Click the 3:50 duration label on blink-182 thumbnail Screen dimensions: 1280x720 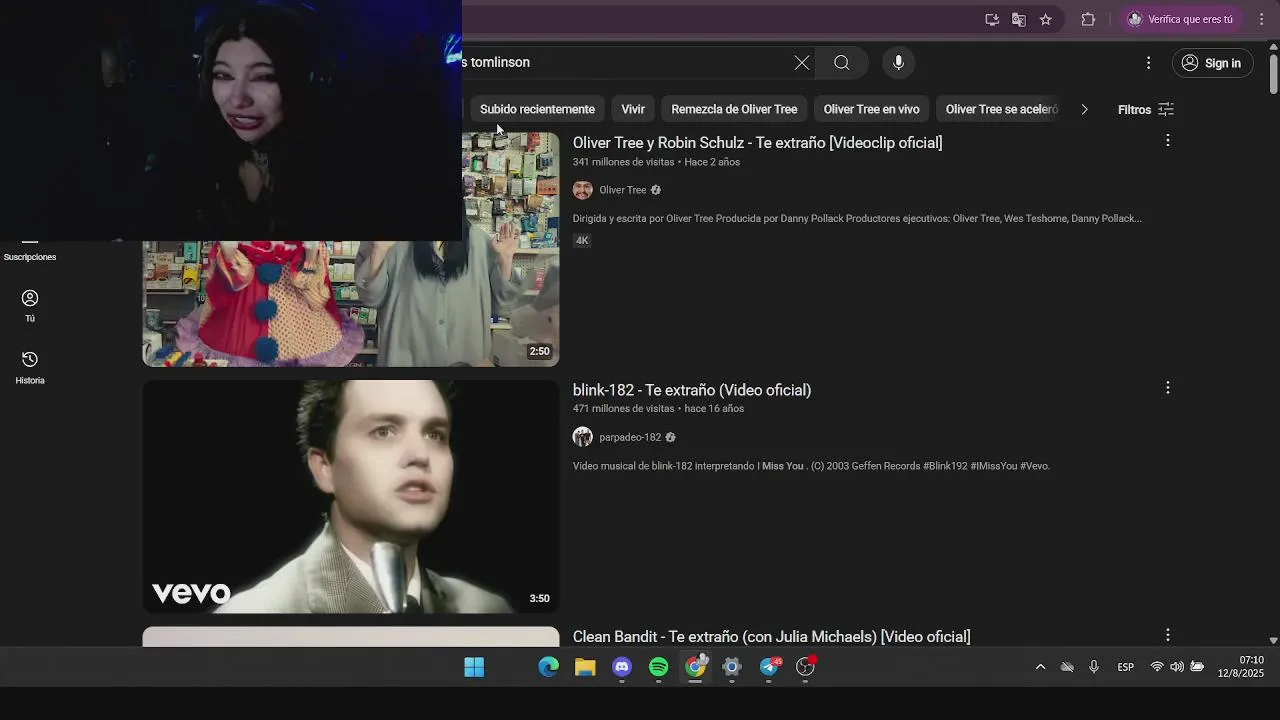coord(539,599)
